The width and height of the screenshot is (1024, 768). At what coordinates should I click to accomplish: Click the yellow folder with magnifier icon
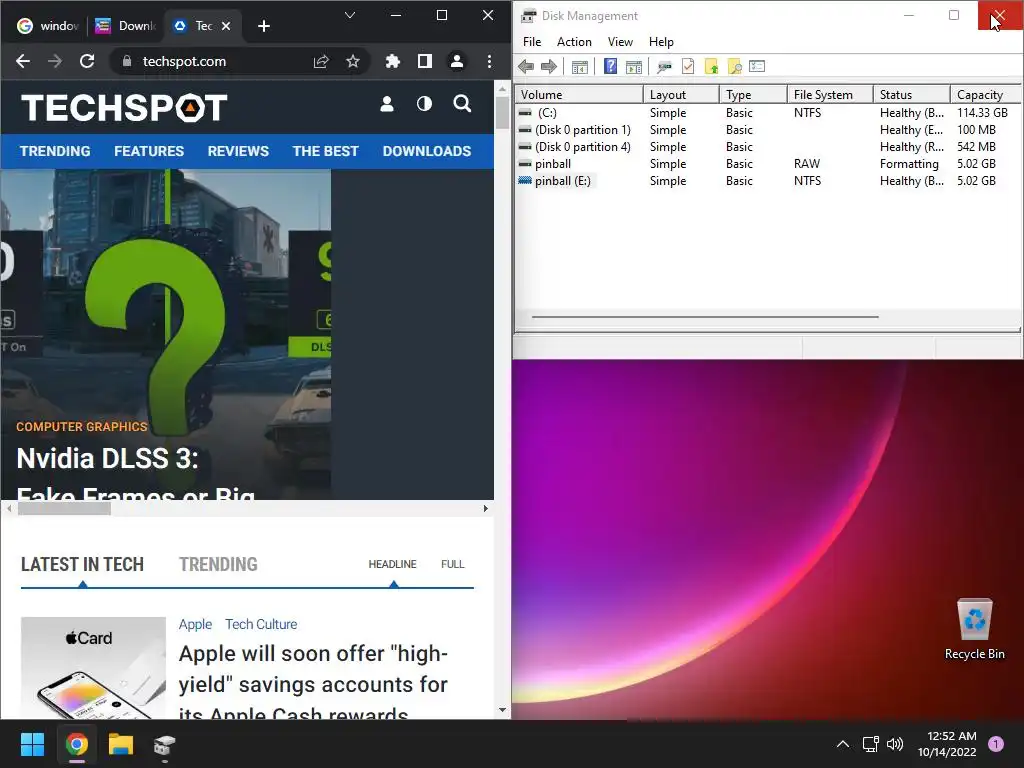point(735,66)
